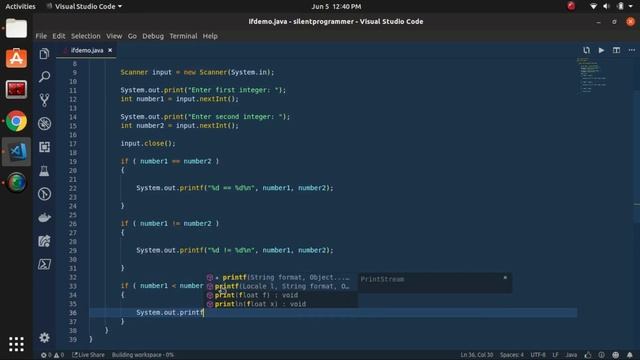This screenshot has height=360, width=640.
Task: Click the code minimap preview
Action: pyautogui.click(x=592, y=75)
